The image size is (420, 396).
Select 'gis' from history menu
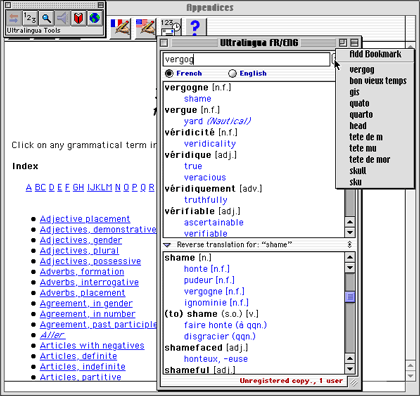375,92
